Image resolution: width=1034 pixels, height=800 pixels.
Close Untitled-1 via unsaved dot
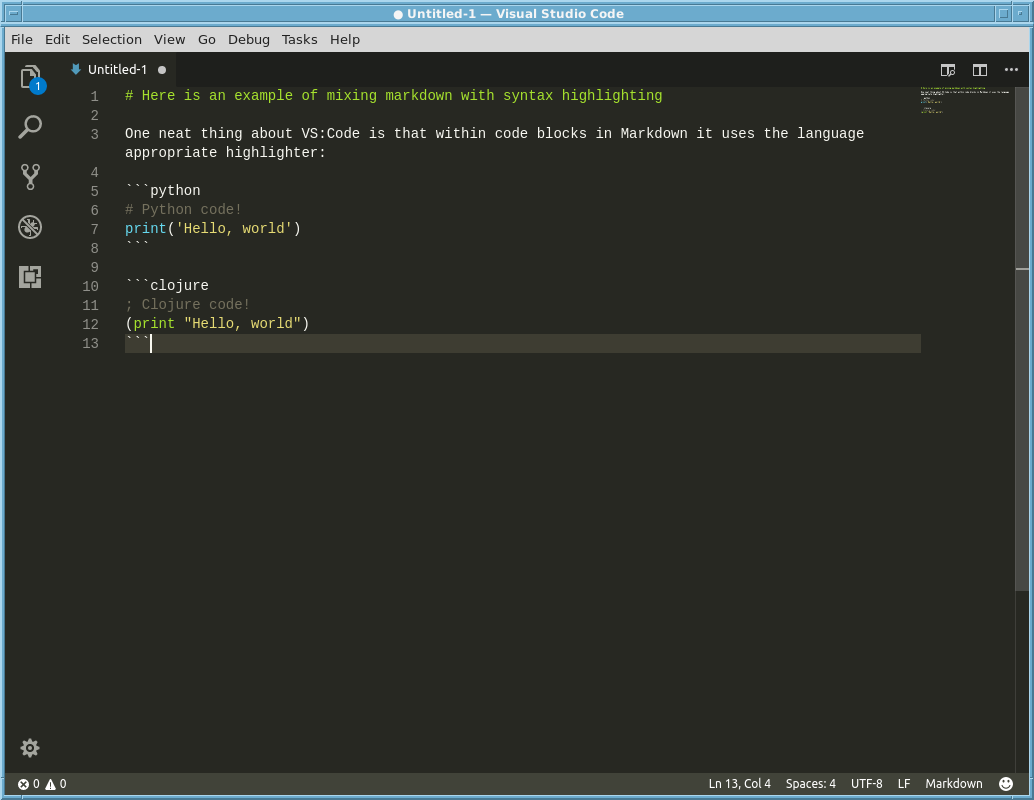click(162, 70)
